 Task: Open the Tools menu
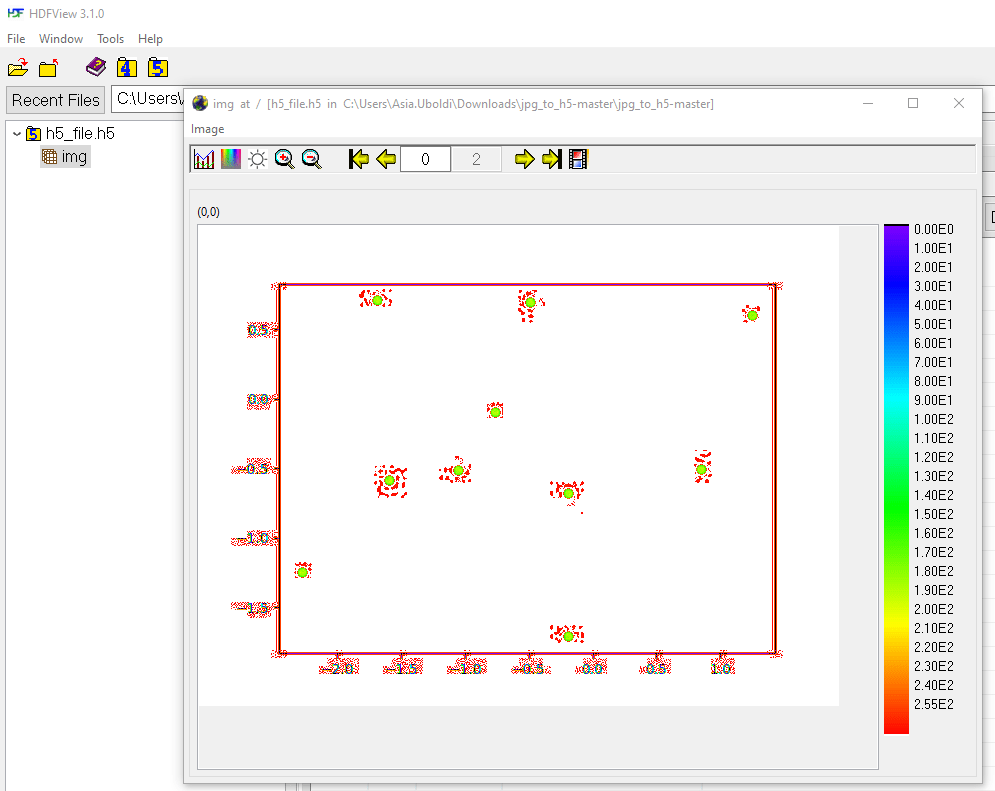point(110,39)
